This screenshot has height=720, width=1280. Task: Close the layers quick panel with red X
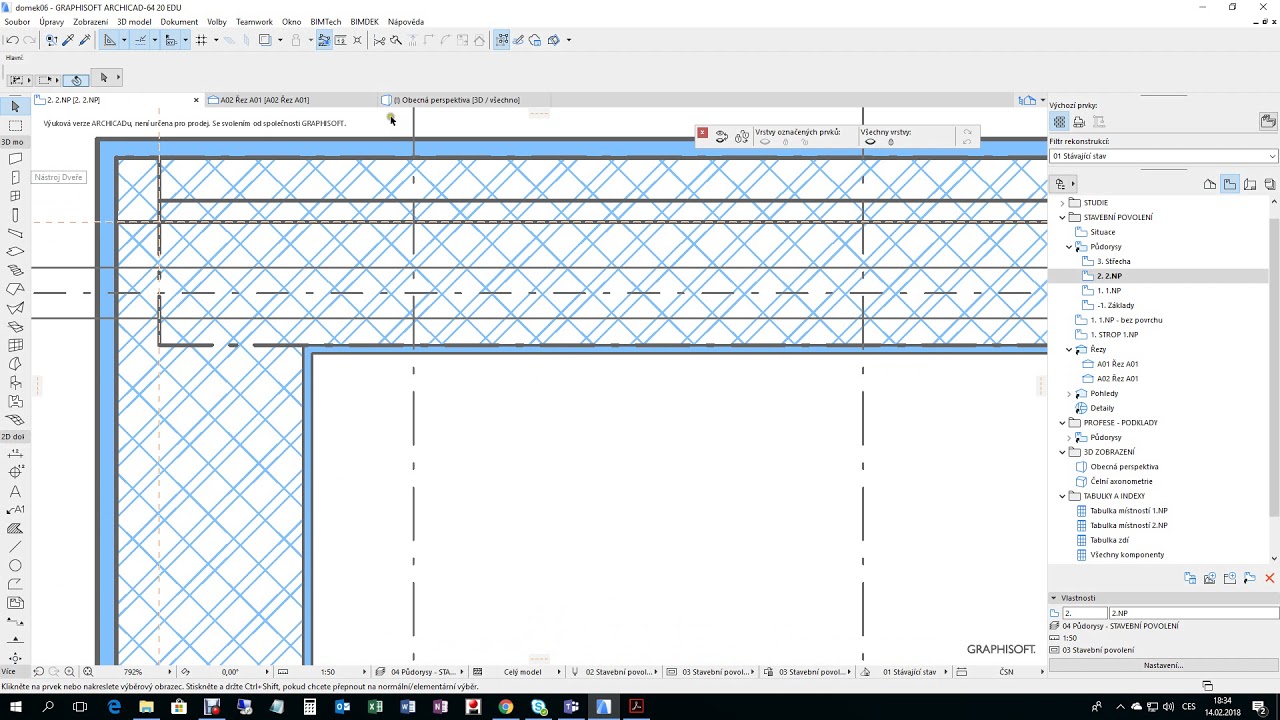(x=703, y=132)
